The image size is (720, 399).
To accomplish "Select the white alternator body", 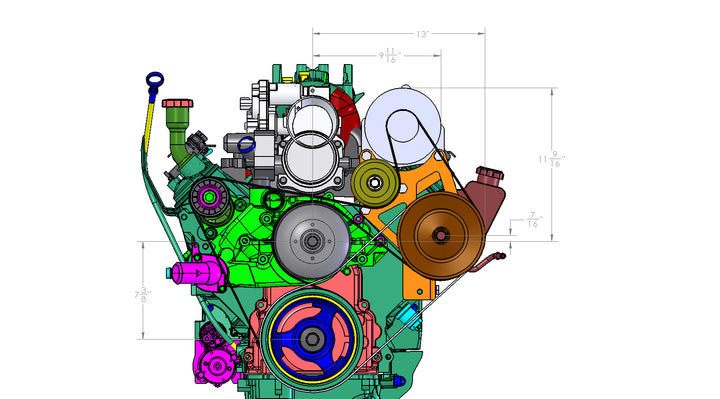I will pyautogui.click(x=404, y=125).
